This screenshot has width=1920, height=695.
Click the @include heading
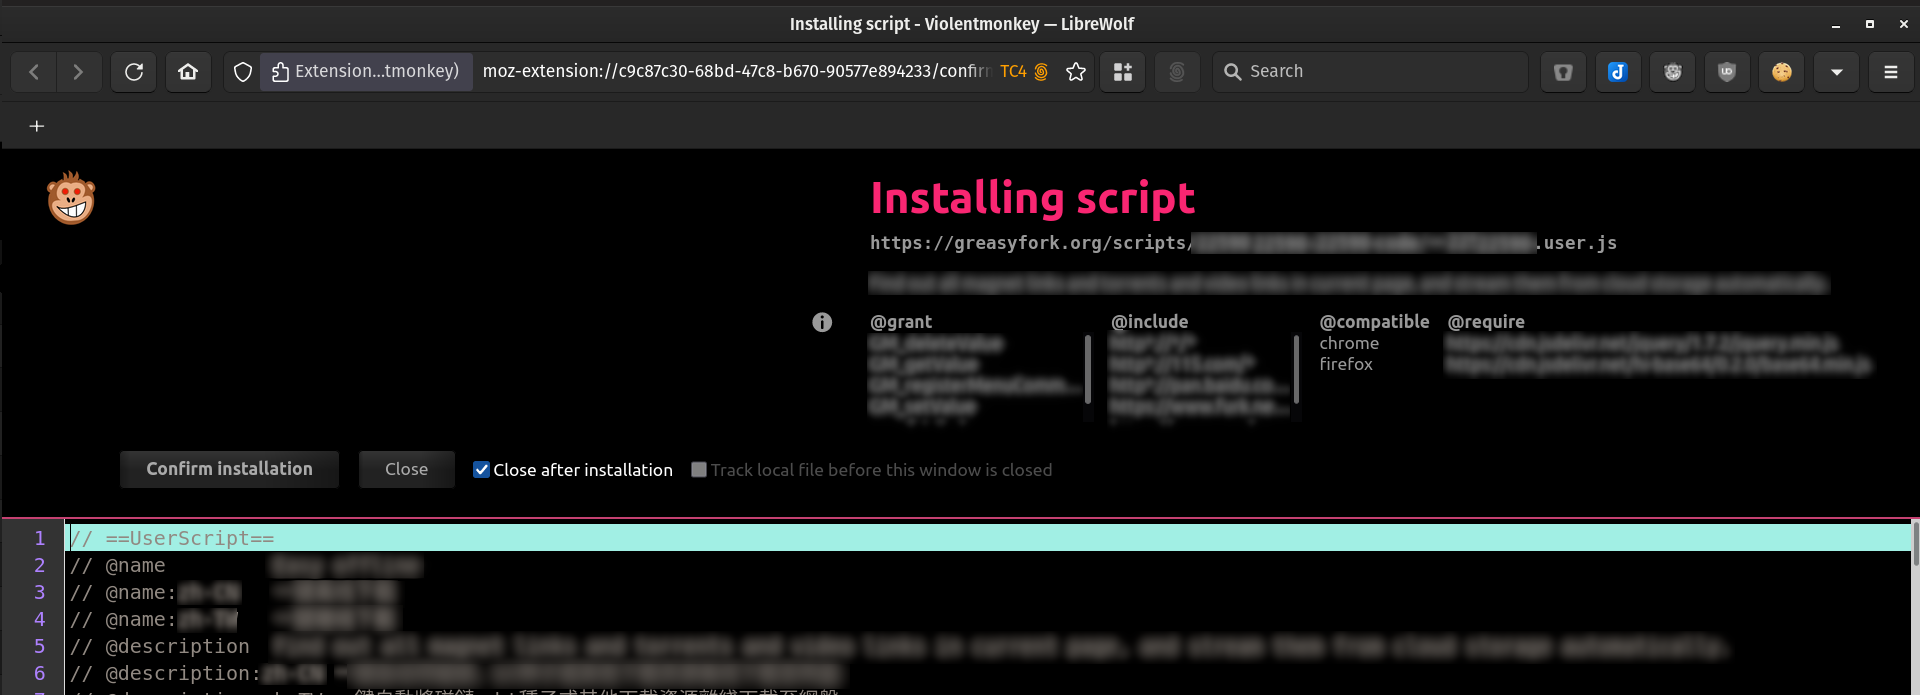tap(1150, 322)
